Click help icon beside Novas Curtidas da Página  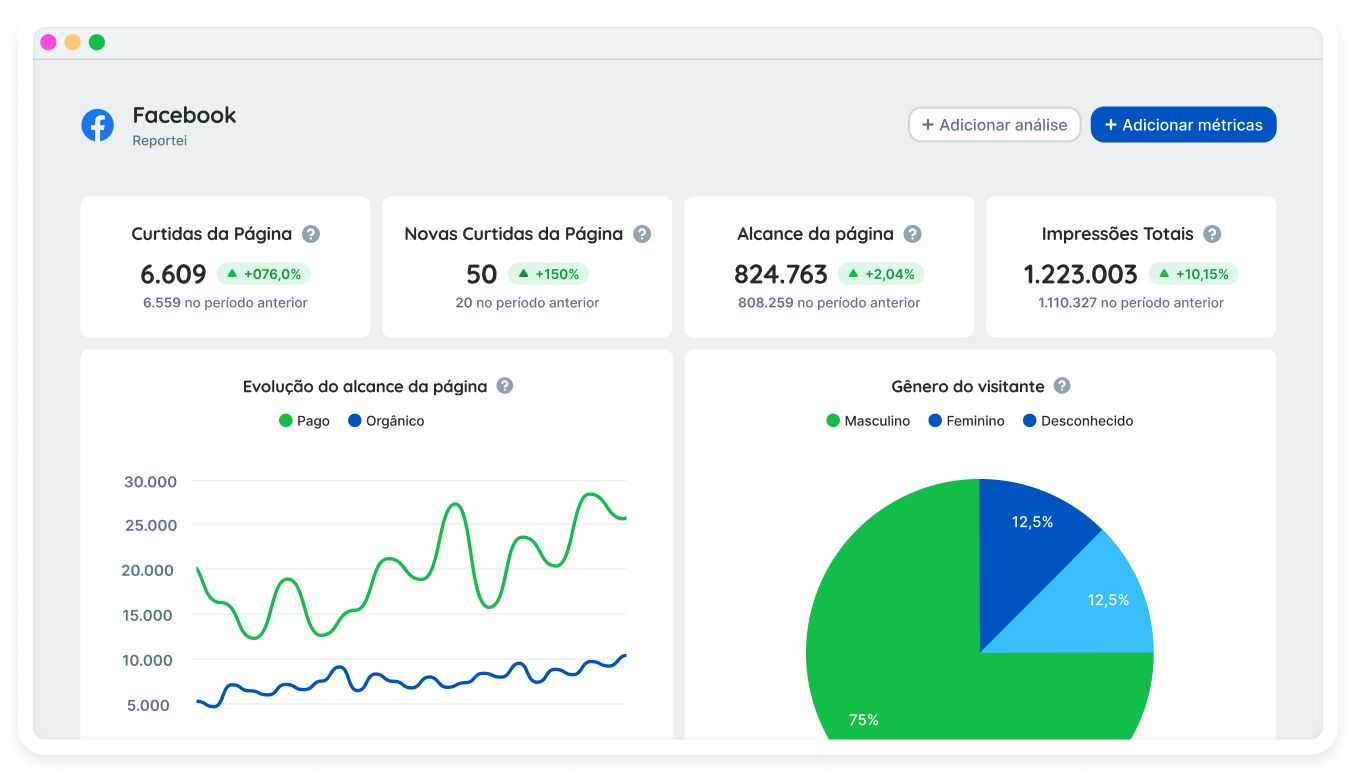(x=642, y=234)
